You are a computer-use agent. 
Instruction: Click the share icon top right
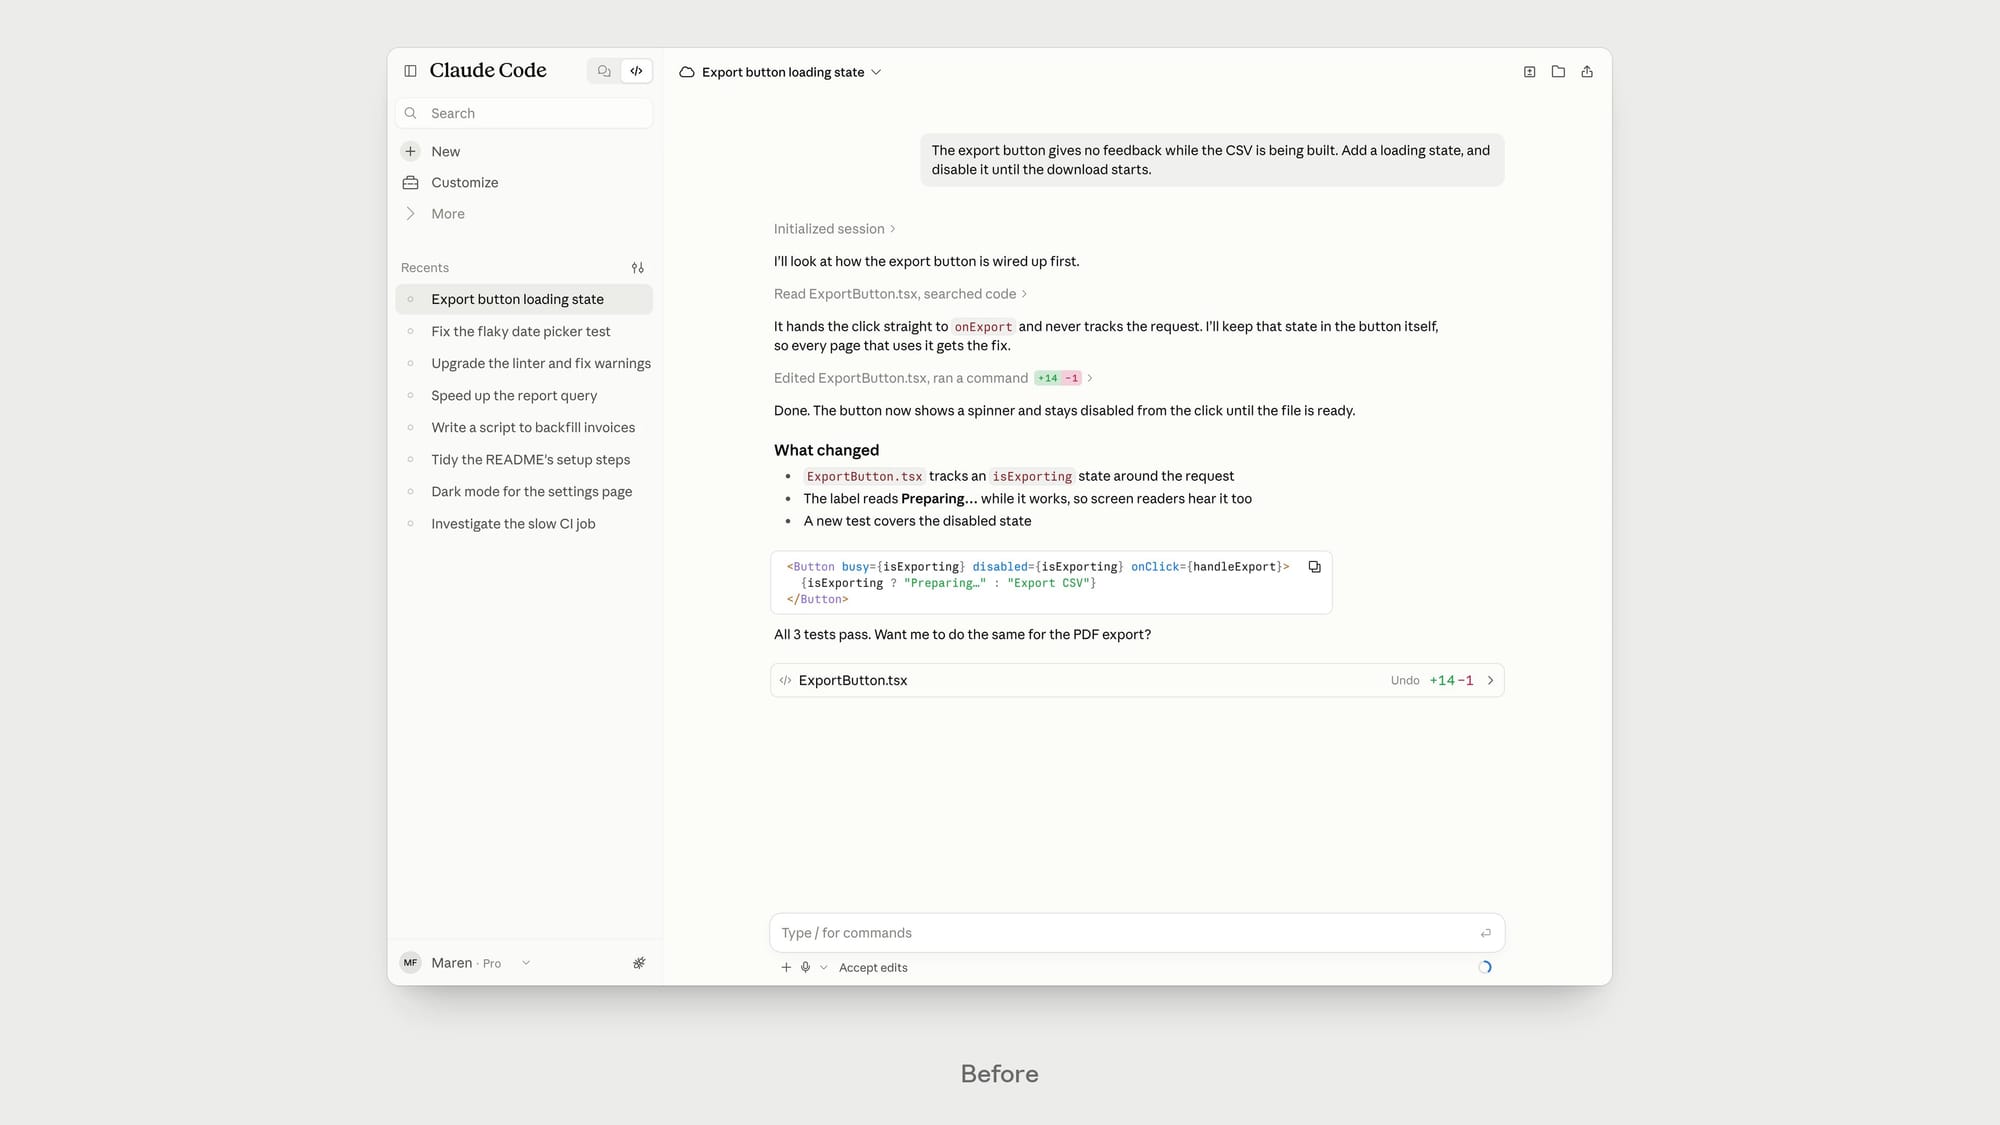coord(1587,72)
